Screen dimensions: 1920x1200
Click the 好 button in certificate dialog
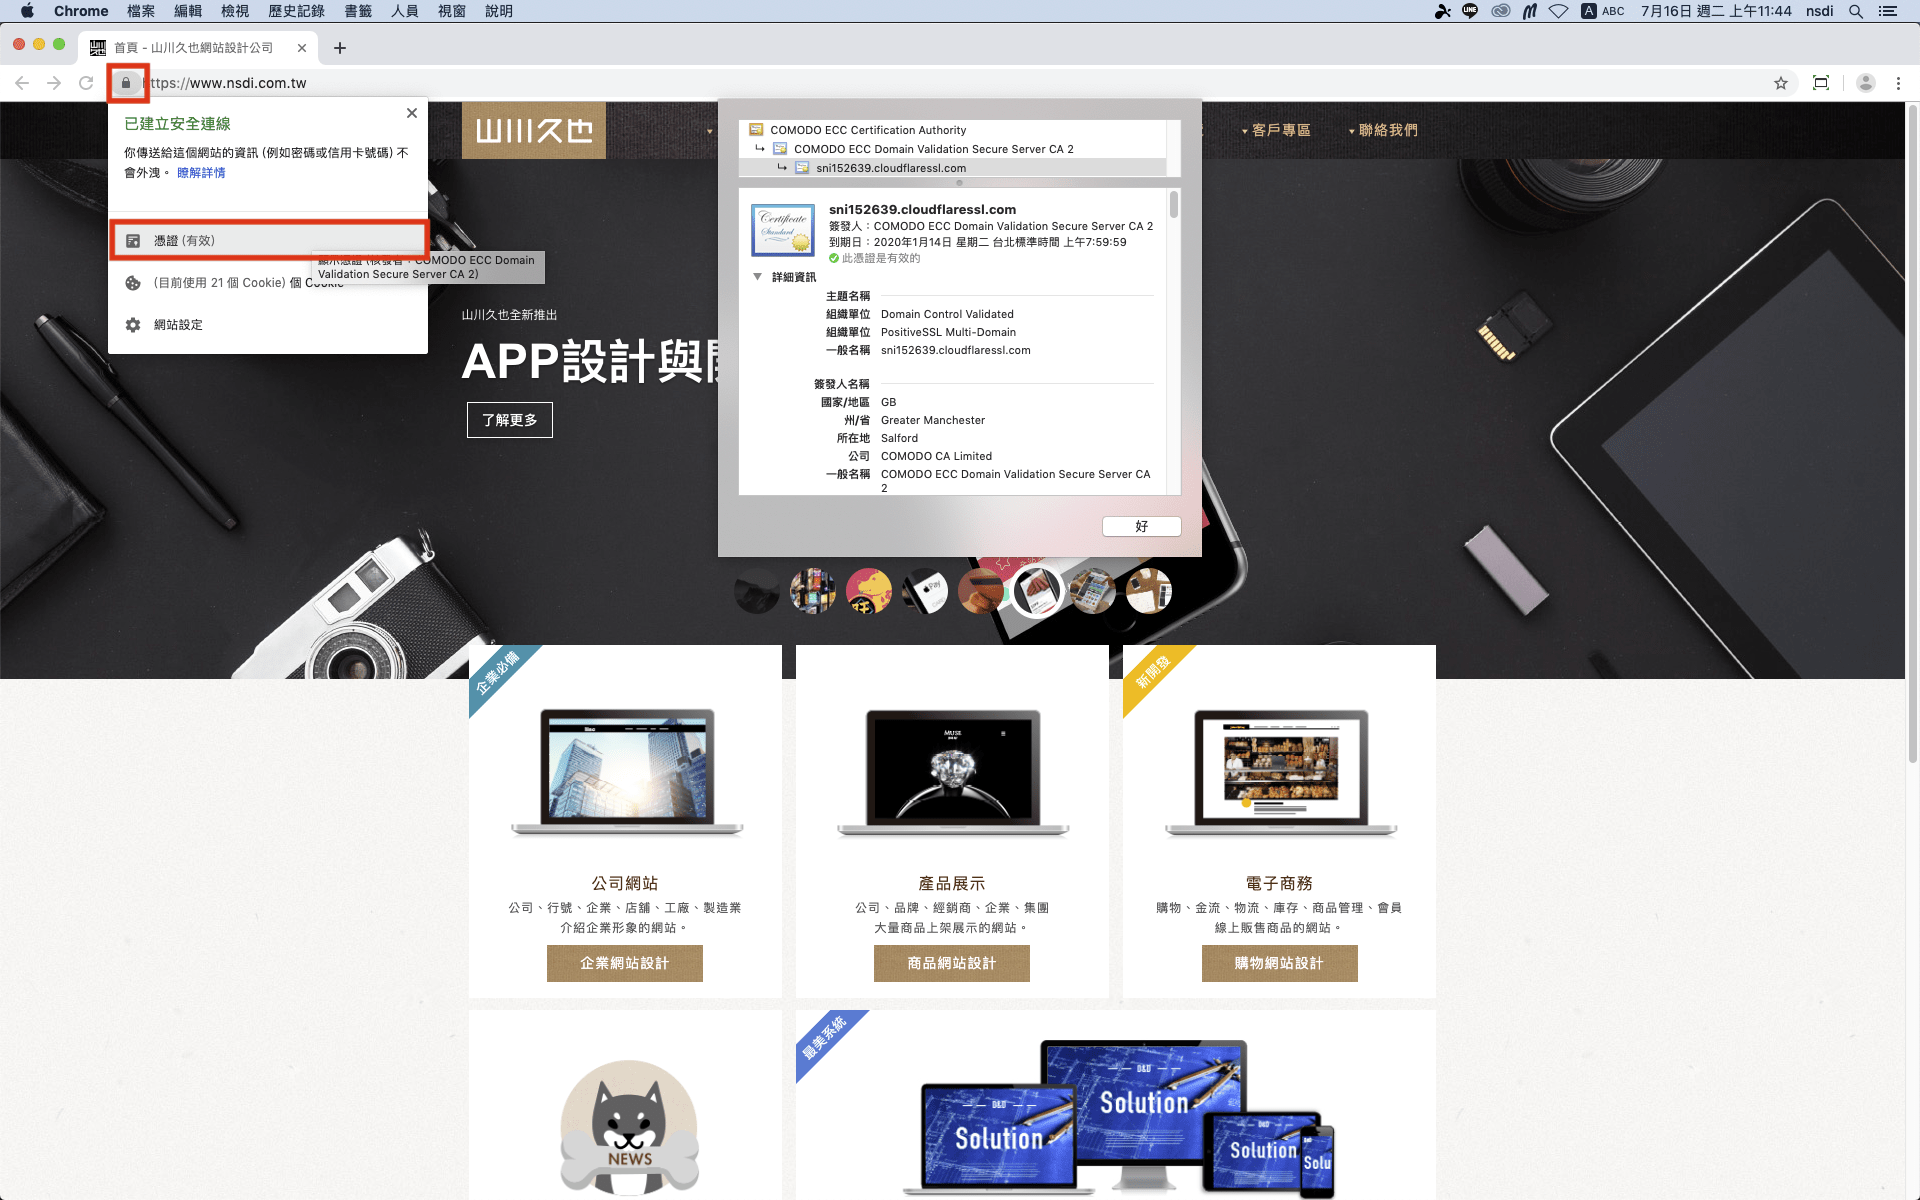pos(1141,526)
